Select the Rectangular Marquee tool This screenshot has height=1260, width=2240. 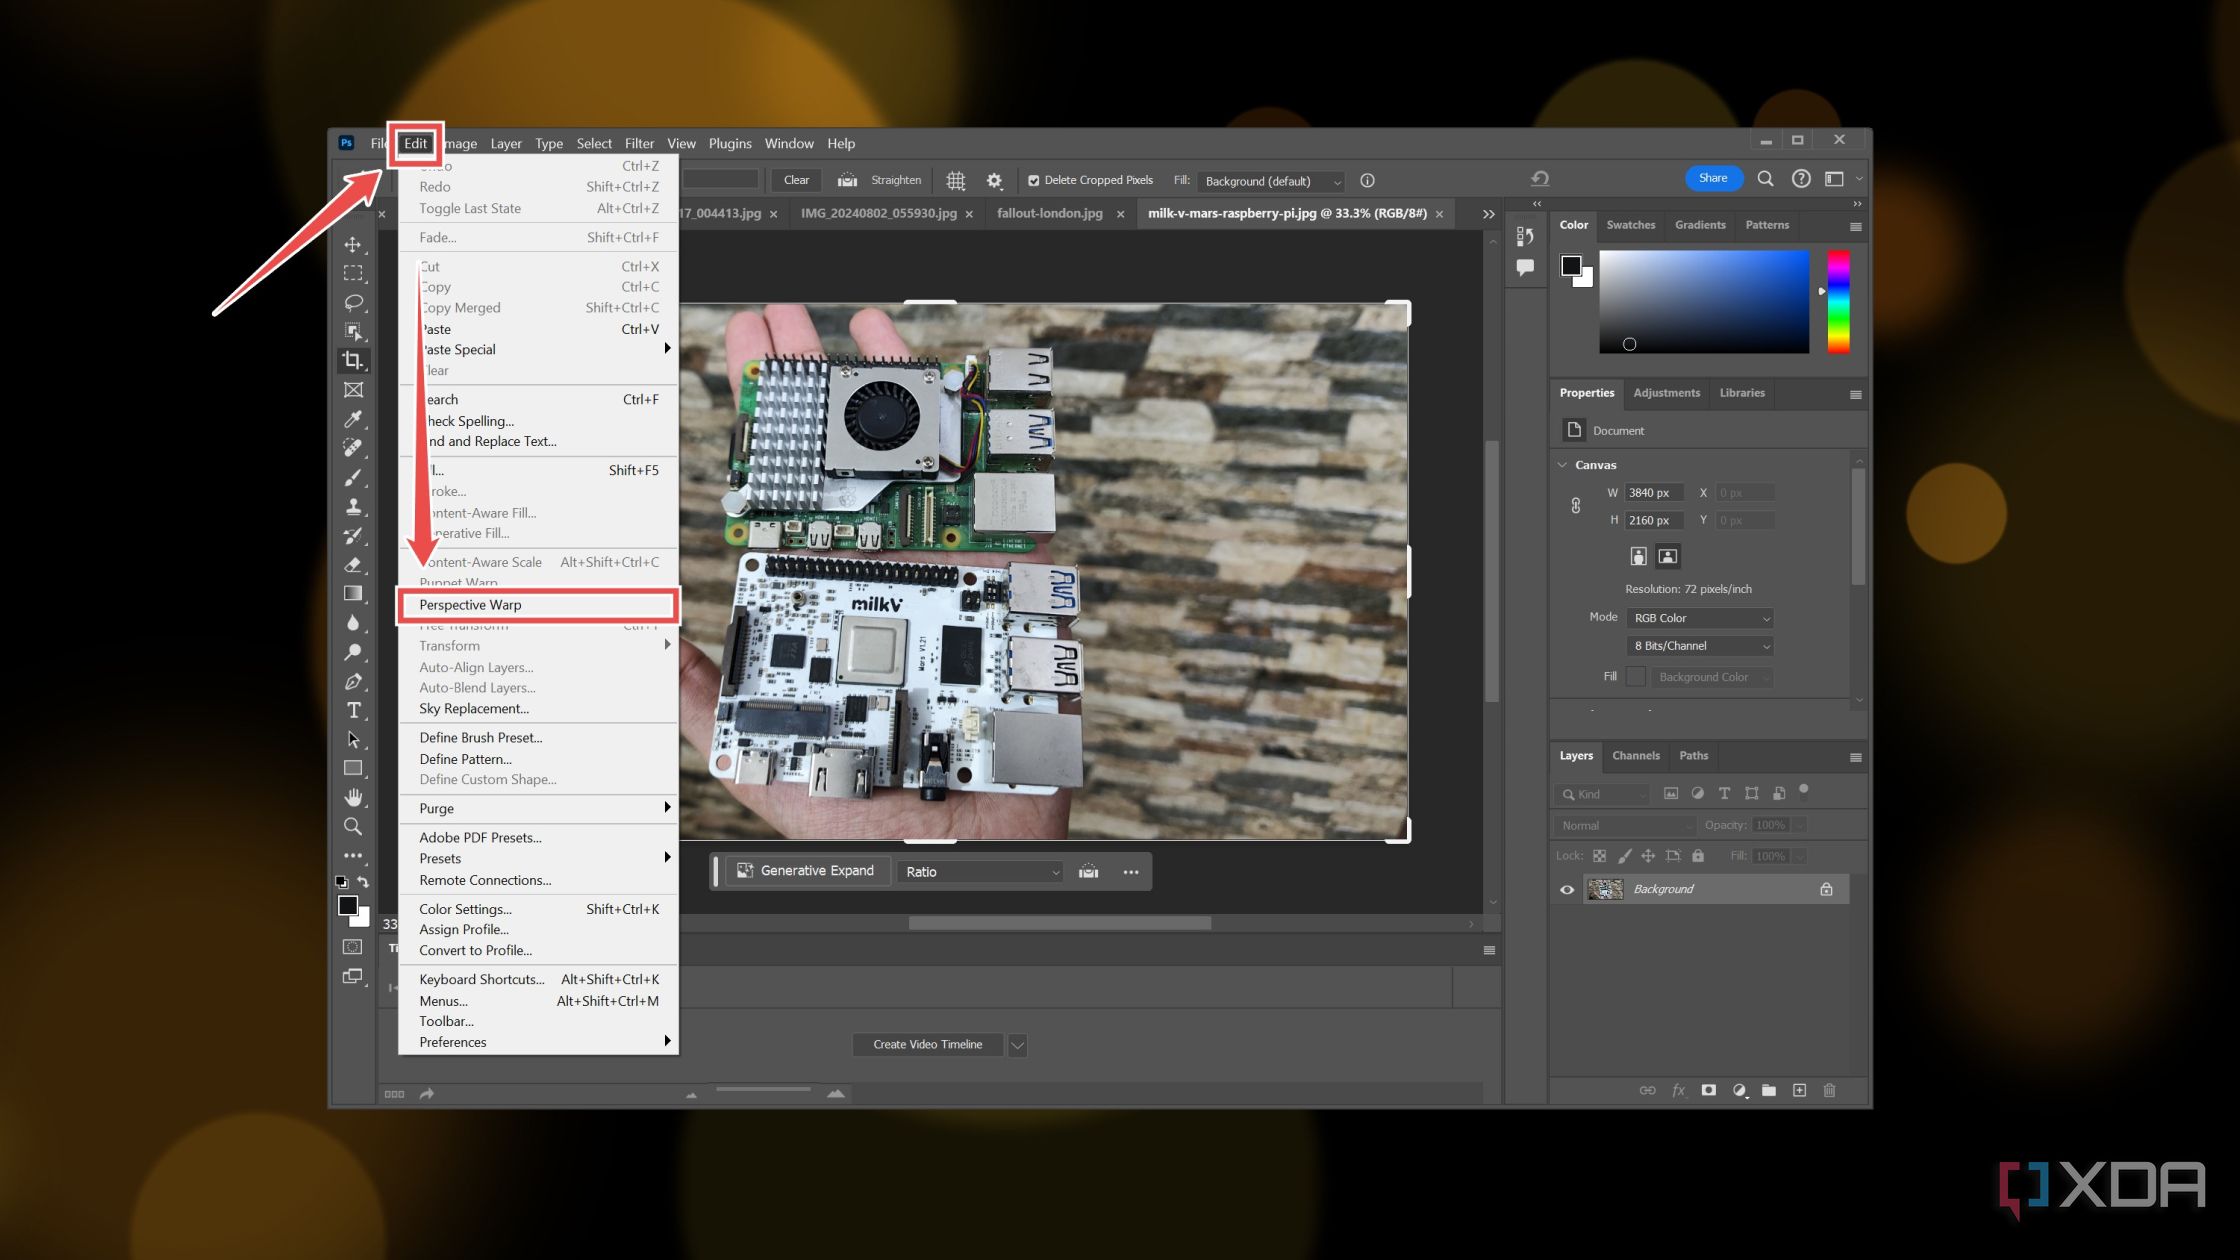coord(353,273)
